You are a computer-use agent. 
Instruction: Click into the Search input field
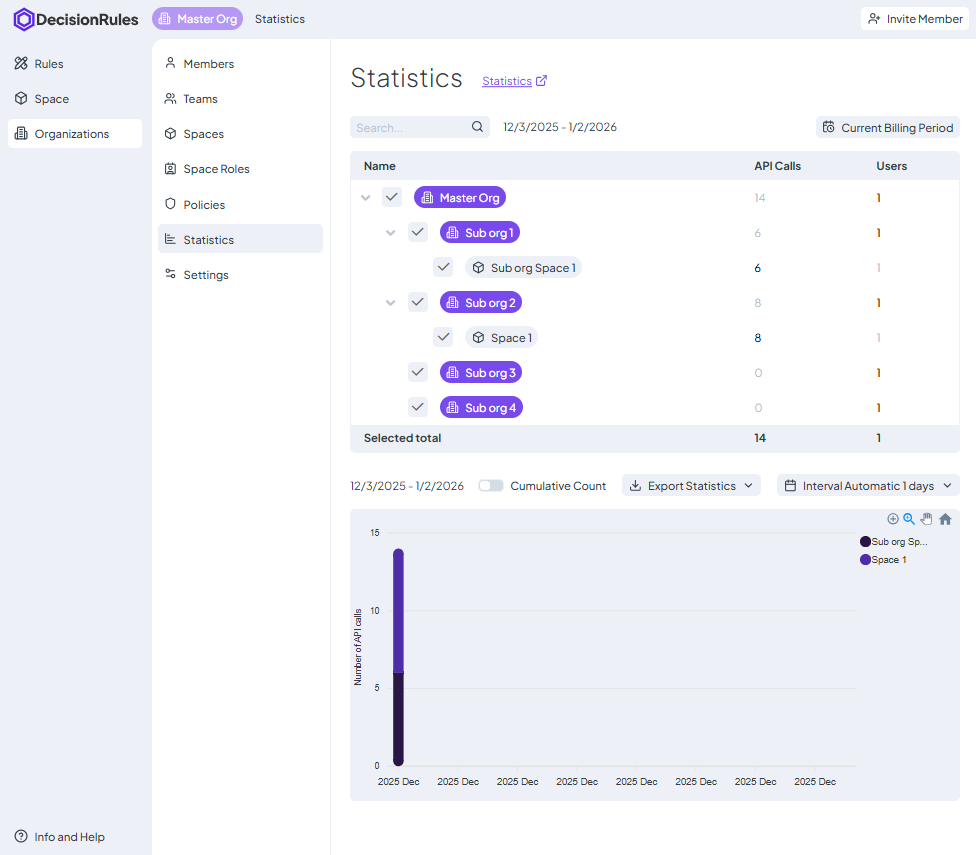410,127
